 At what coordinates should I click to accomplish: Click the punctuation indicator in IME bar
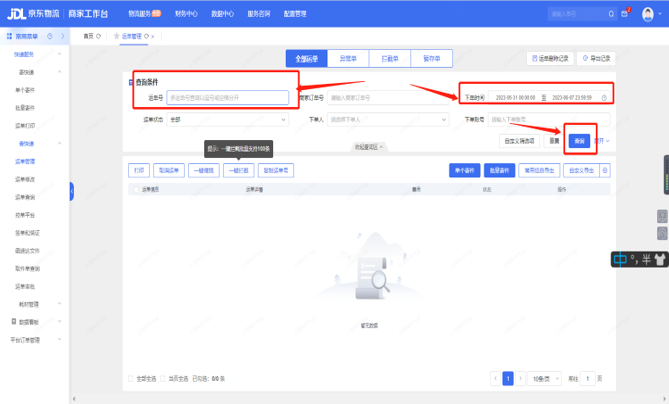(x=634, y=259)
